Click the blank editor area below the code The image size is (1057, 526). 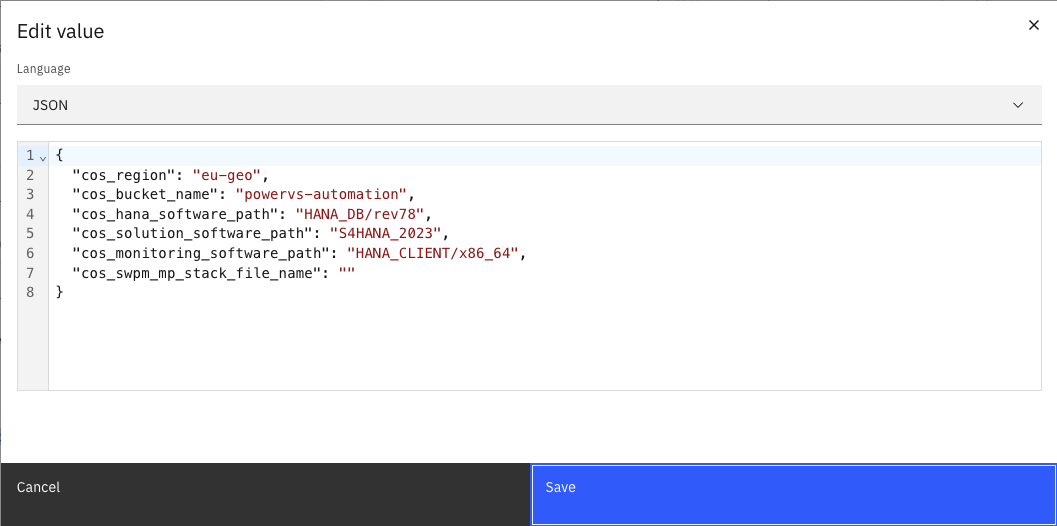[x=540, y=345]
